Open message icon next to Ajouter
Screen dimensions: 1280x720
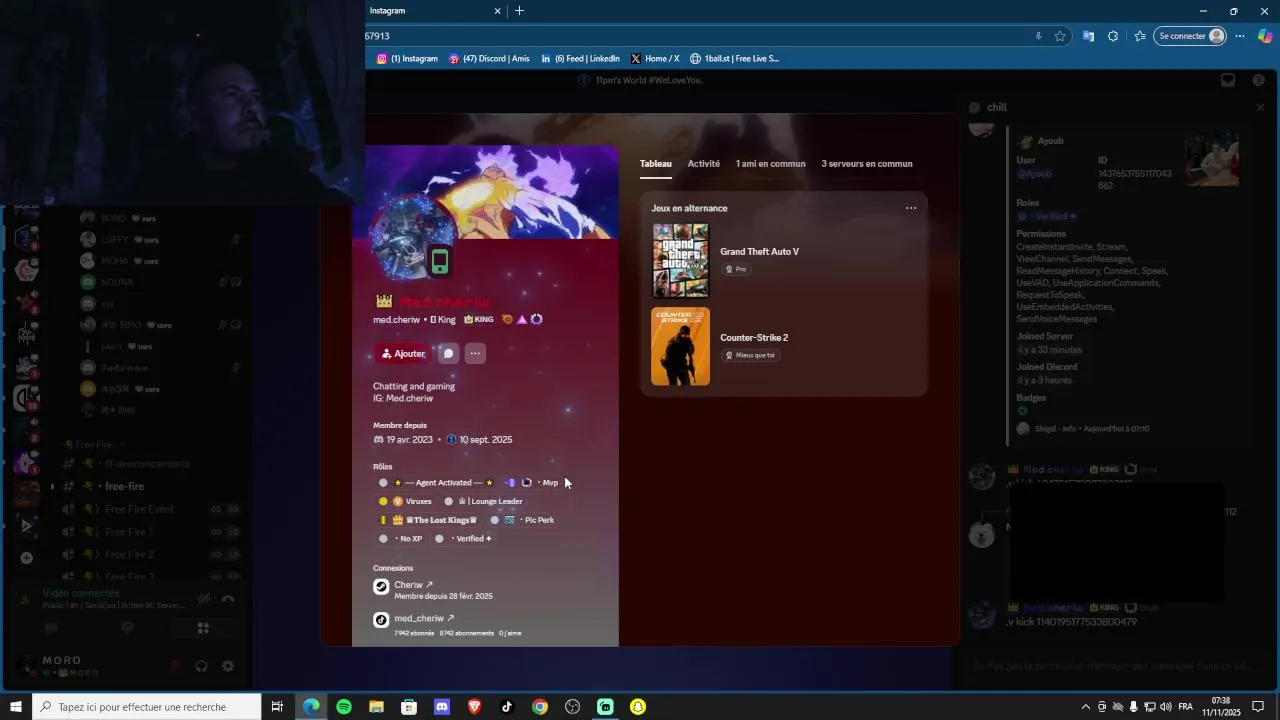pyautogui.click(x=449, y=354)
